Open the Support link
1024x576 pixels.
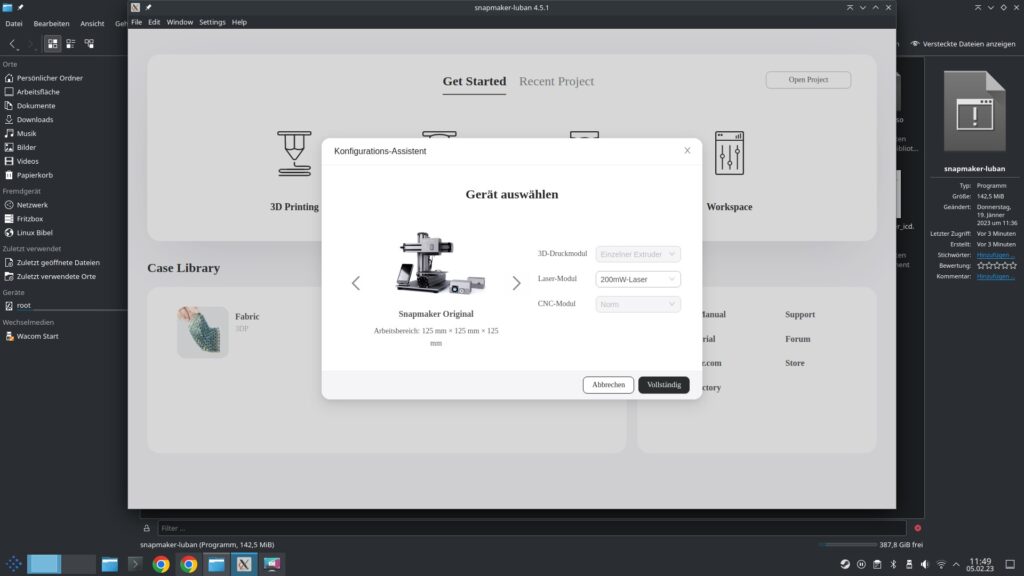pyautogui.click(x=800, y=315)
